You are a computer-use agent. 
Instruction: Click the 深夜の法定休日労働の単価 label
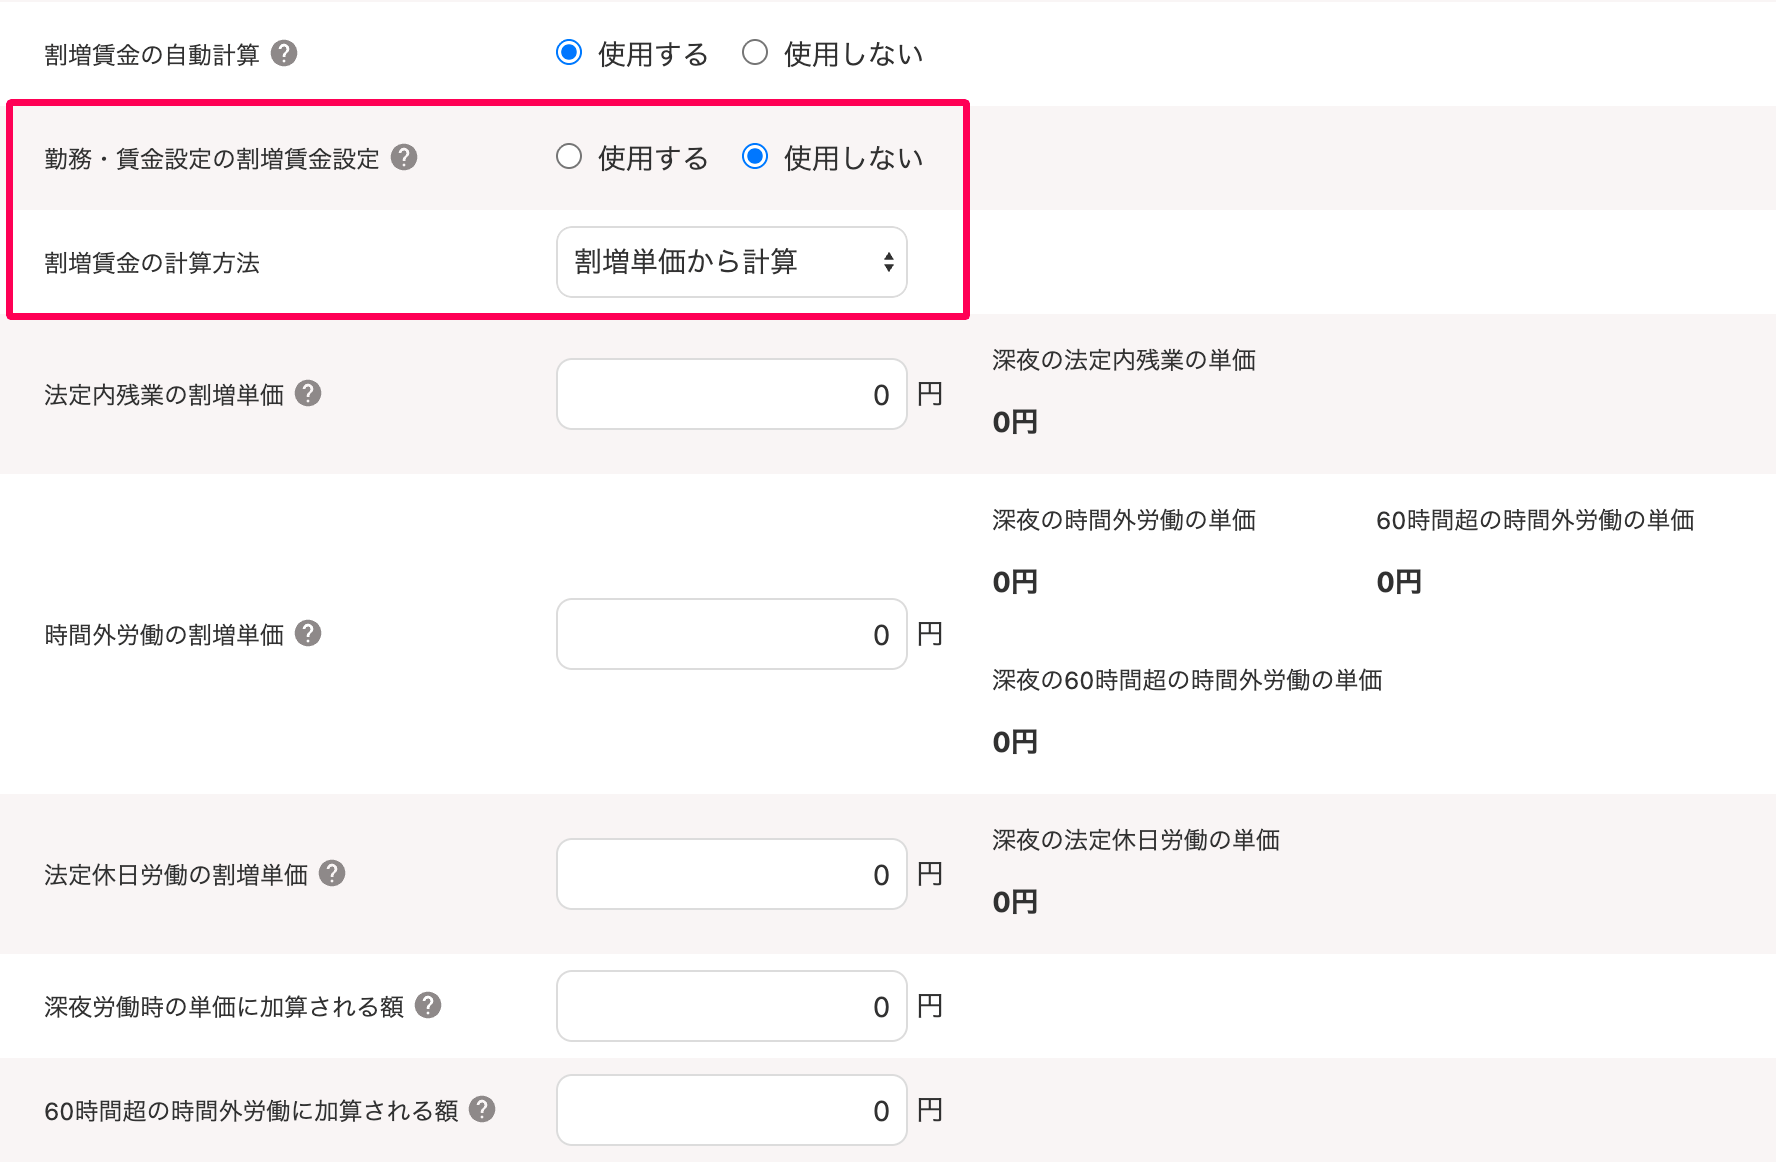(x=1136, y=840)
